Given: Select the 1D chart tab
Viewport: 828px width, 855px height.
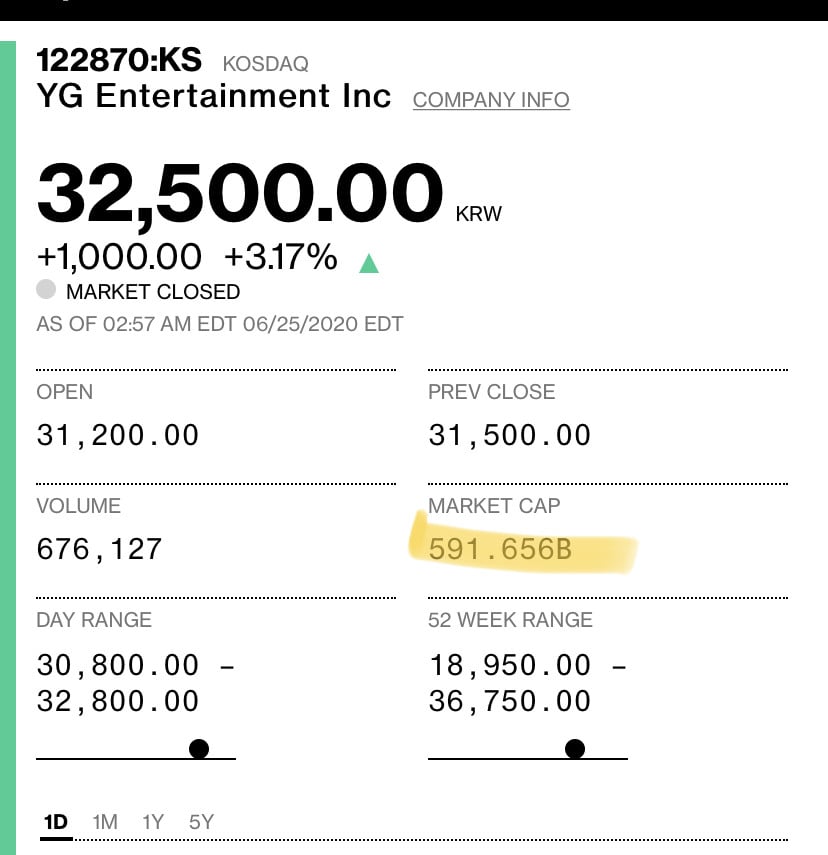Looking at the screenshot, I should click(x=56, y=822).
